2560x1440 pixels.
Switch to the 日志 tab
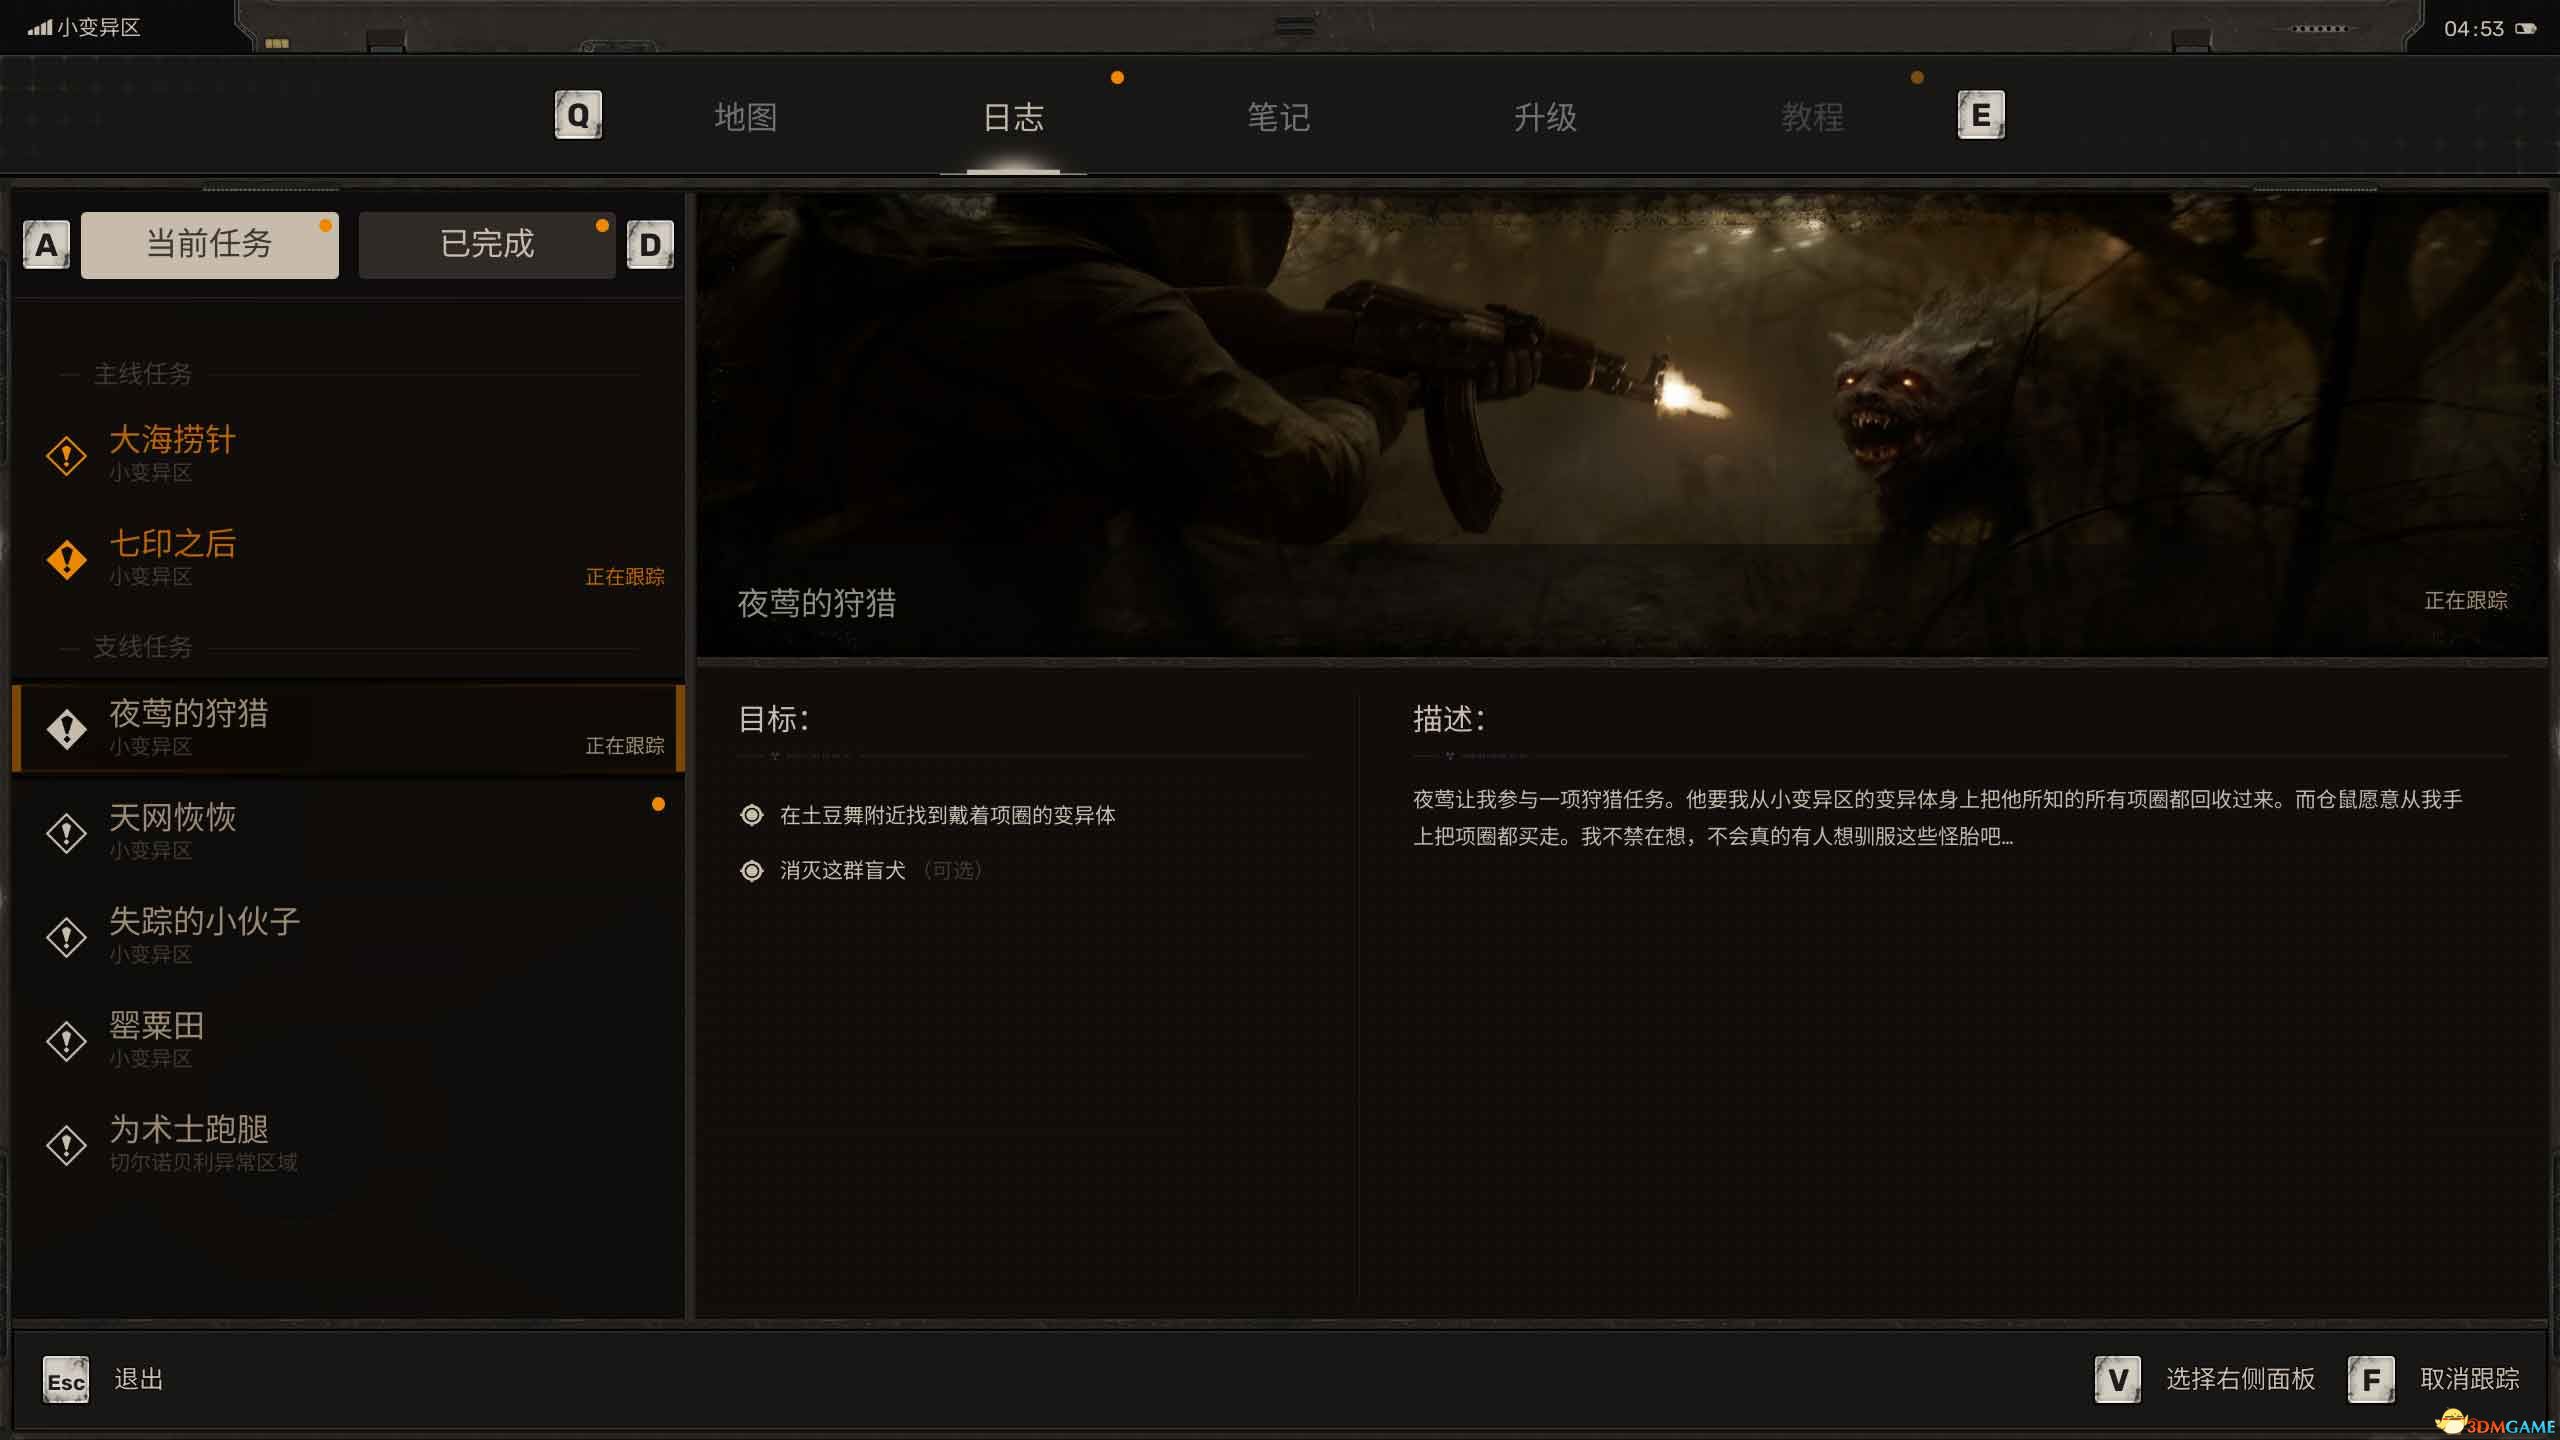pyautogui.click(x=1013, y=117)
